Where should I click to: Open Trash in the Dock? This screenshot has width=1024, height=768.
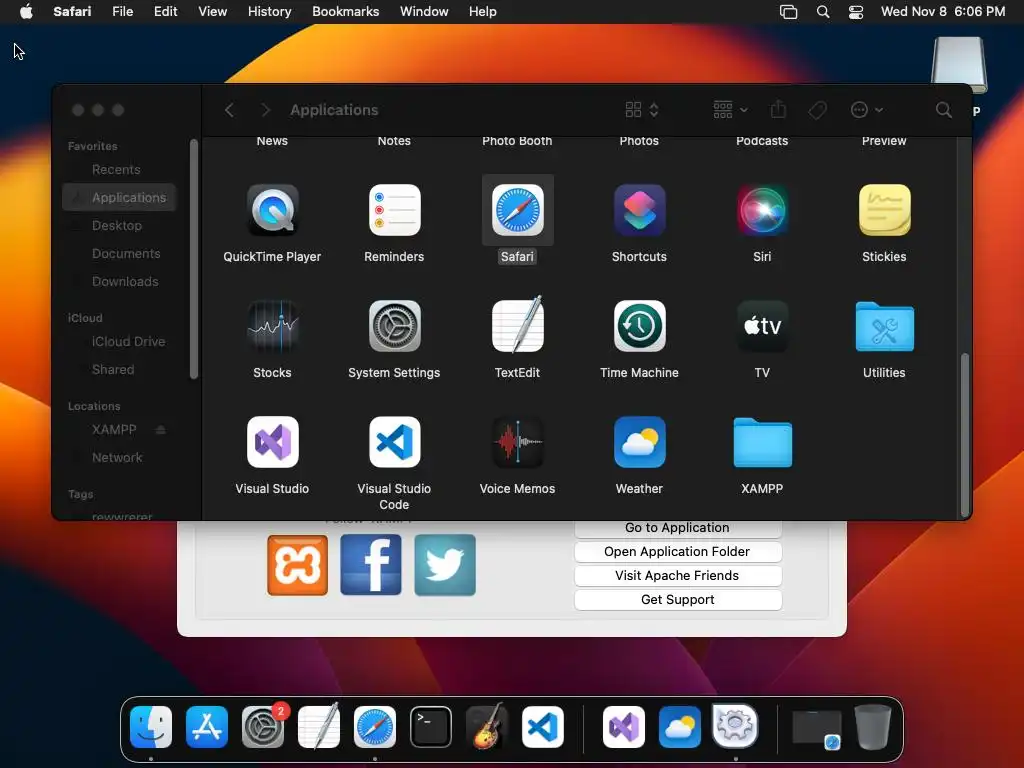point(873,727)
